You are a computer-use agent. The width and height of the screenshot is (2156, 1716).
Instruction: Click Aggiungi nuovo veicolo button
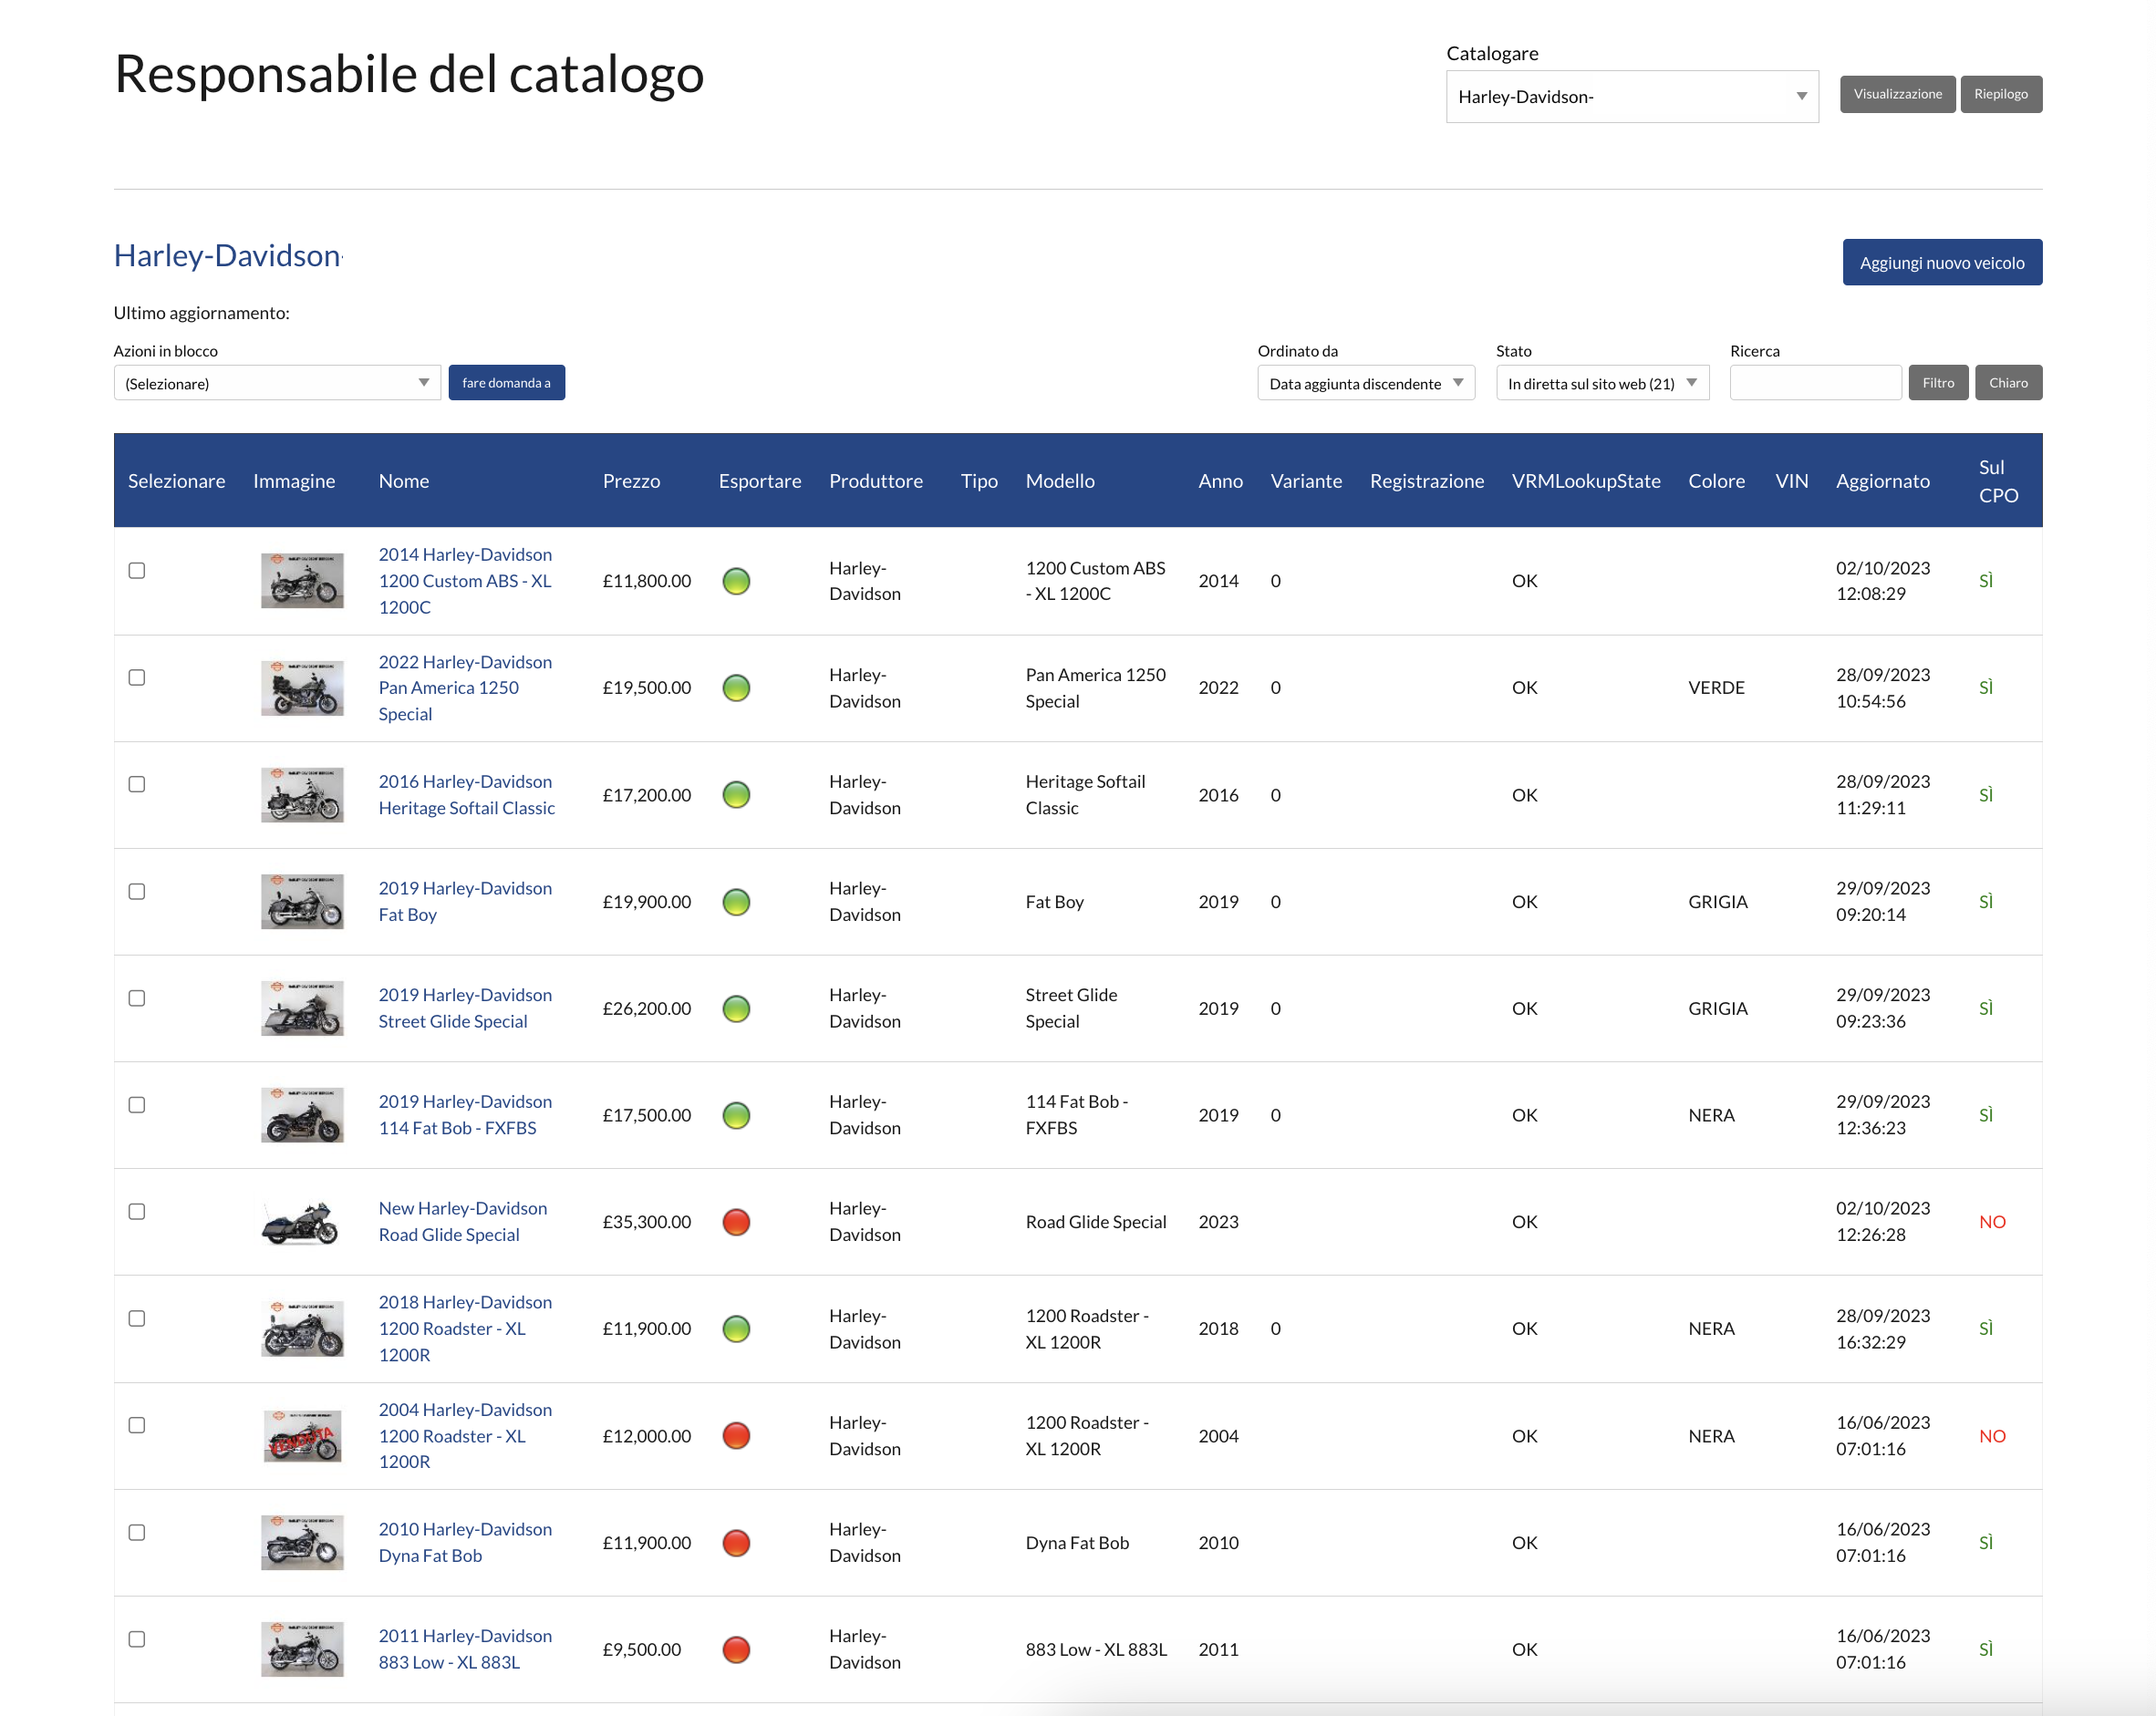pos(1941,263)
